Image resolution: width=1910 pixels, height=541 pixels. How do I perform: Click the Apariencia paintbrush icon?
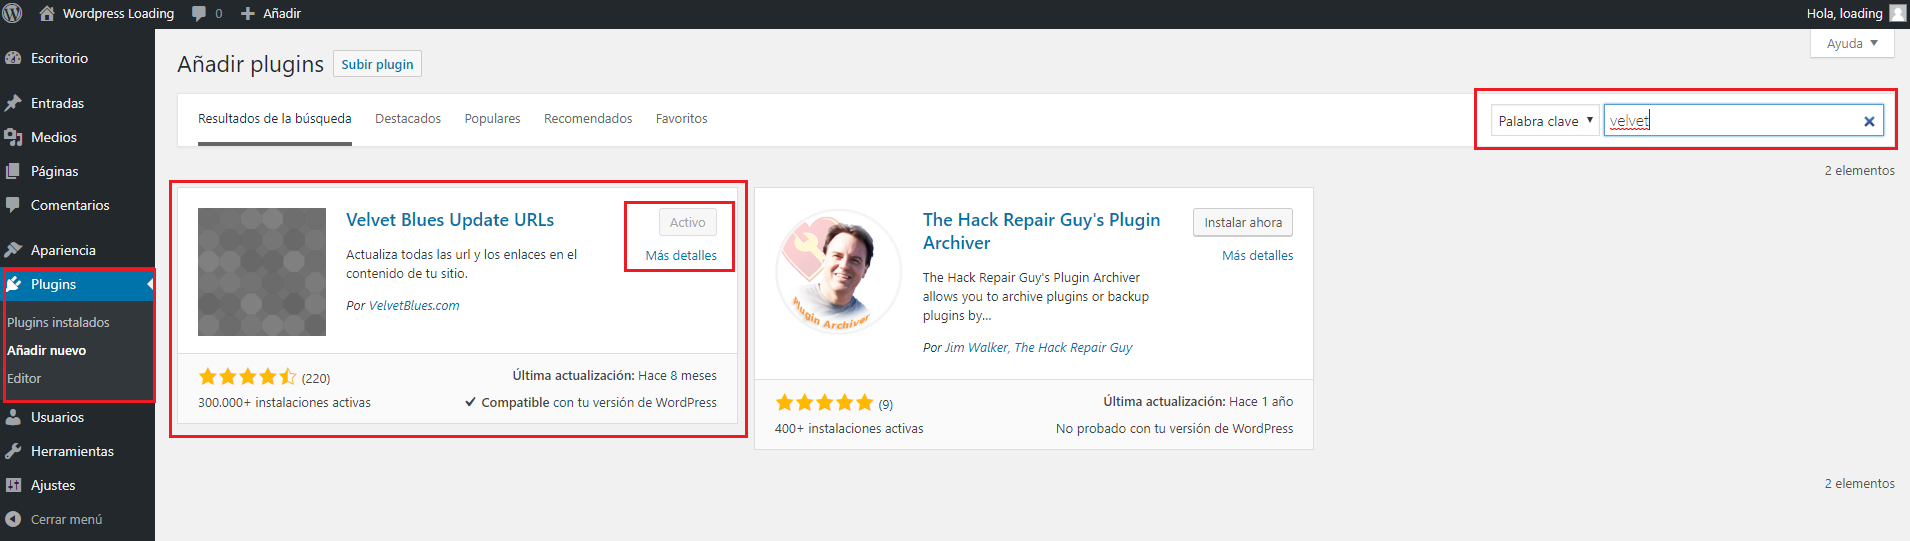coord(14,250)
